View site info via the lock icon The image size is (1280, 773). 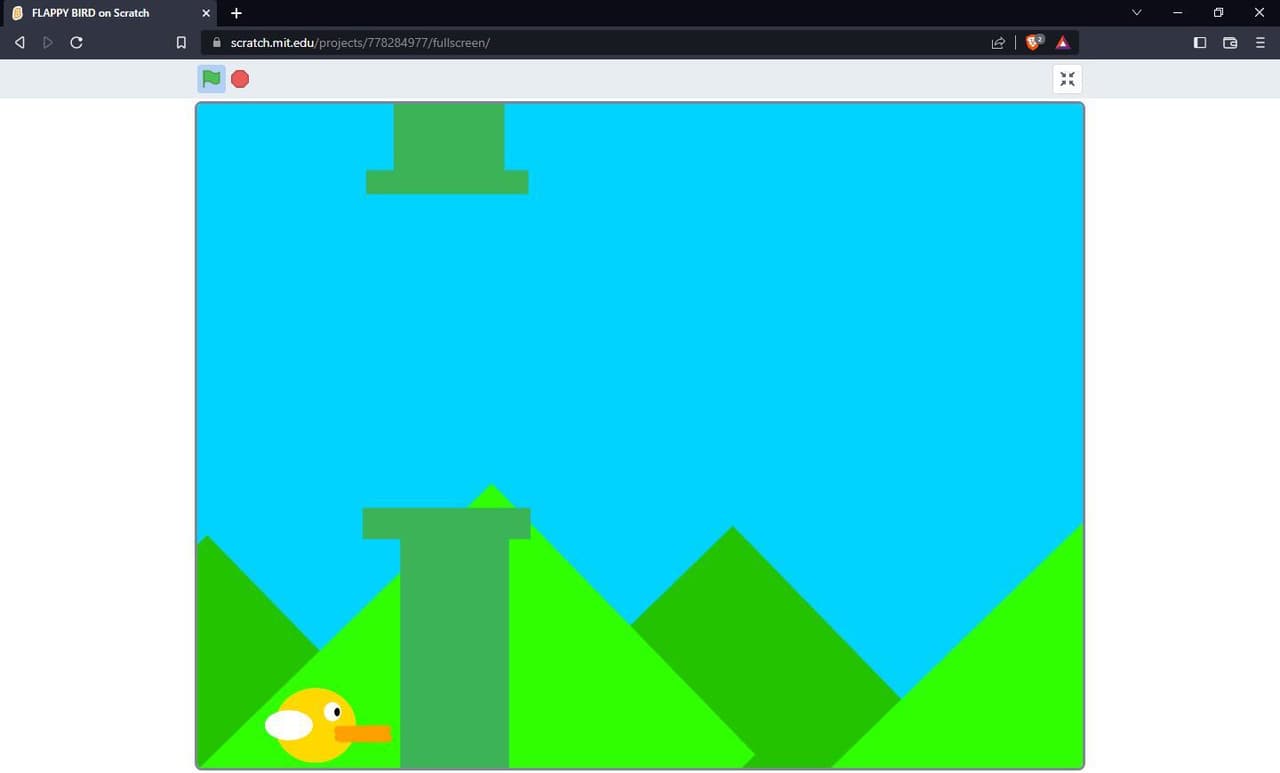(216, 43)
